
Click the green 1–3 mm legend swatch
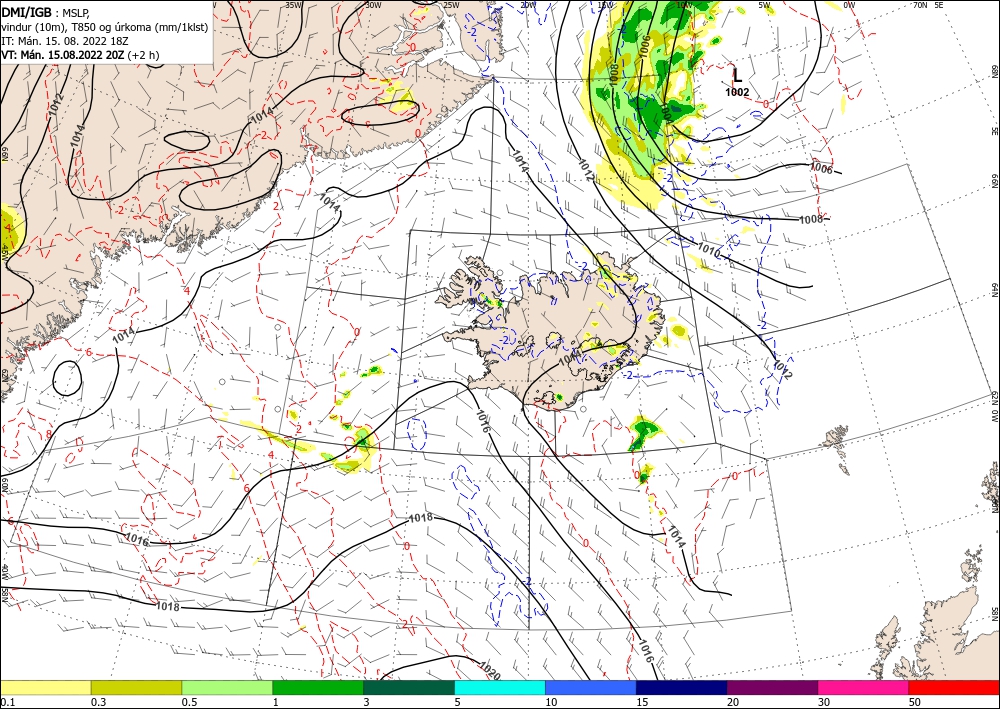pyautogui.click(x=318, y=687)
